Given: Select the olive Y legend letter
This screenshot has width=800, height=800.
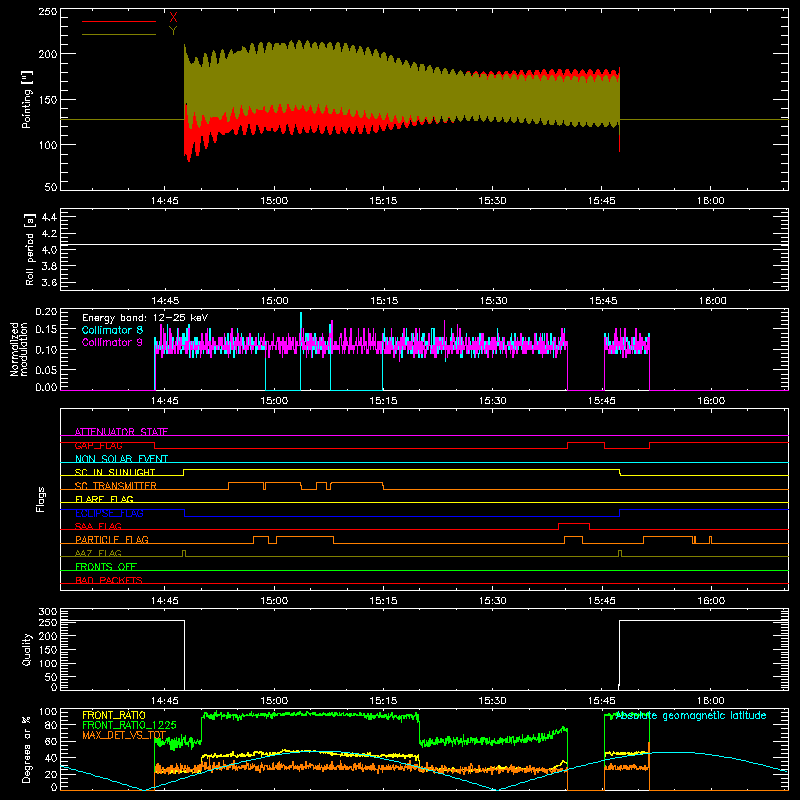Looking at the screenshot, I should (173, 31).
